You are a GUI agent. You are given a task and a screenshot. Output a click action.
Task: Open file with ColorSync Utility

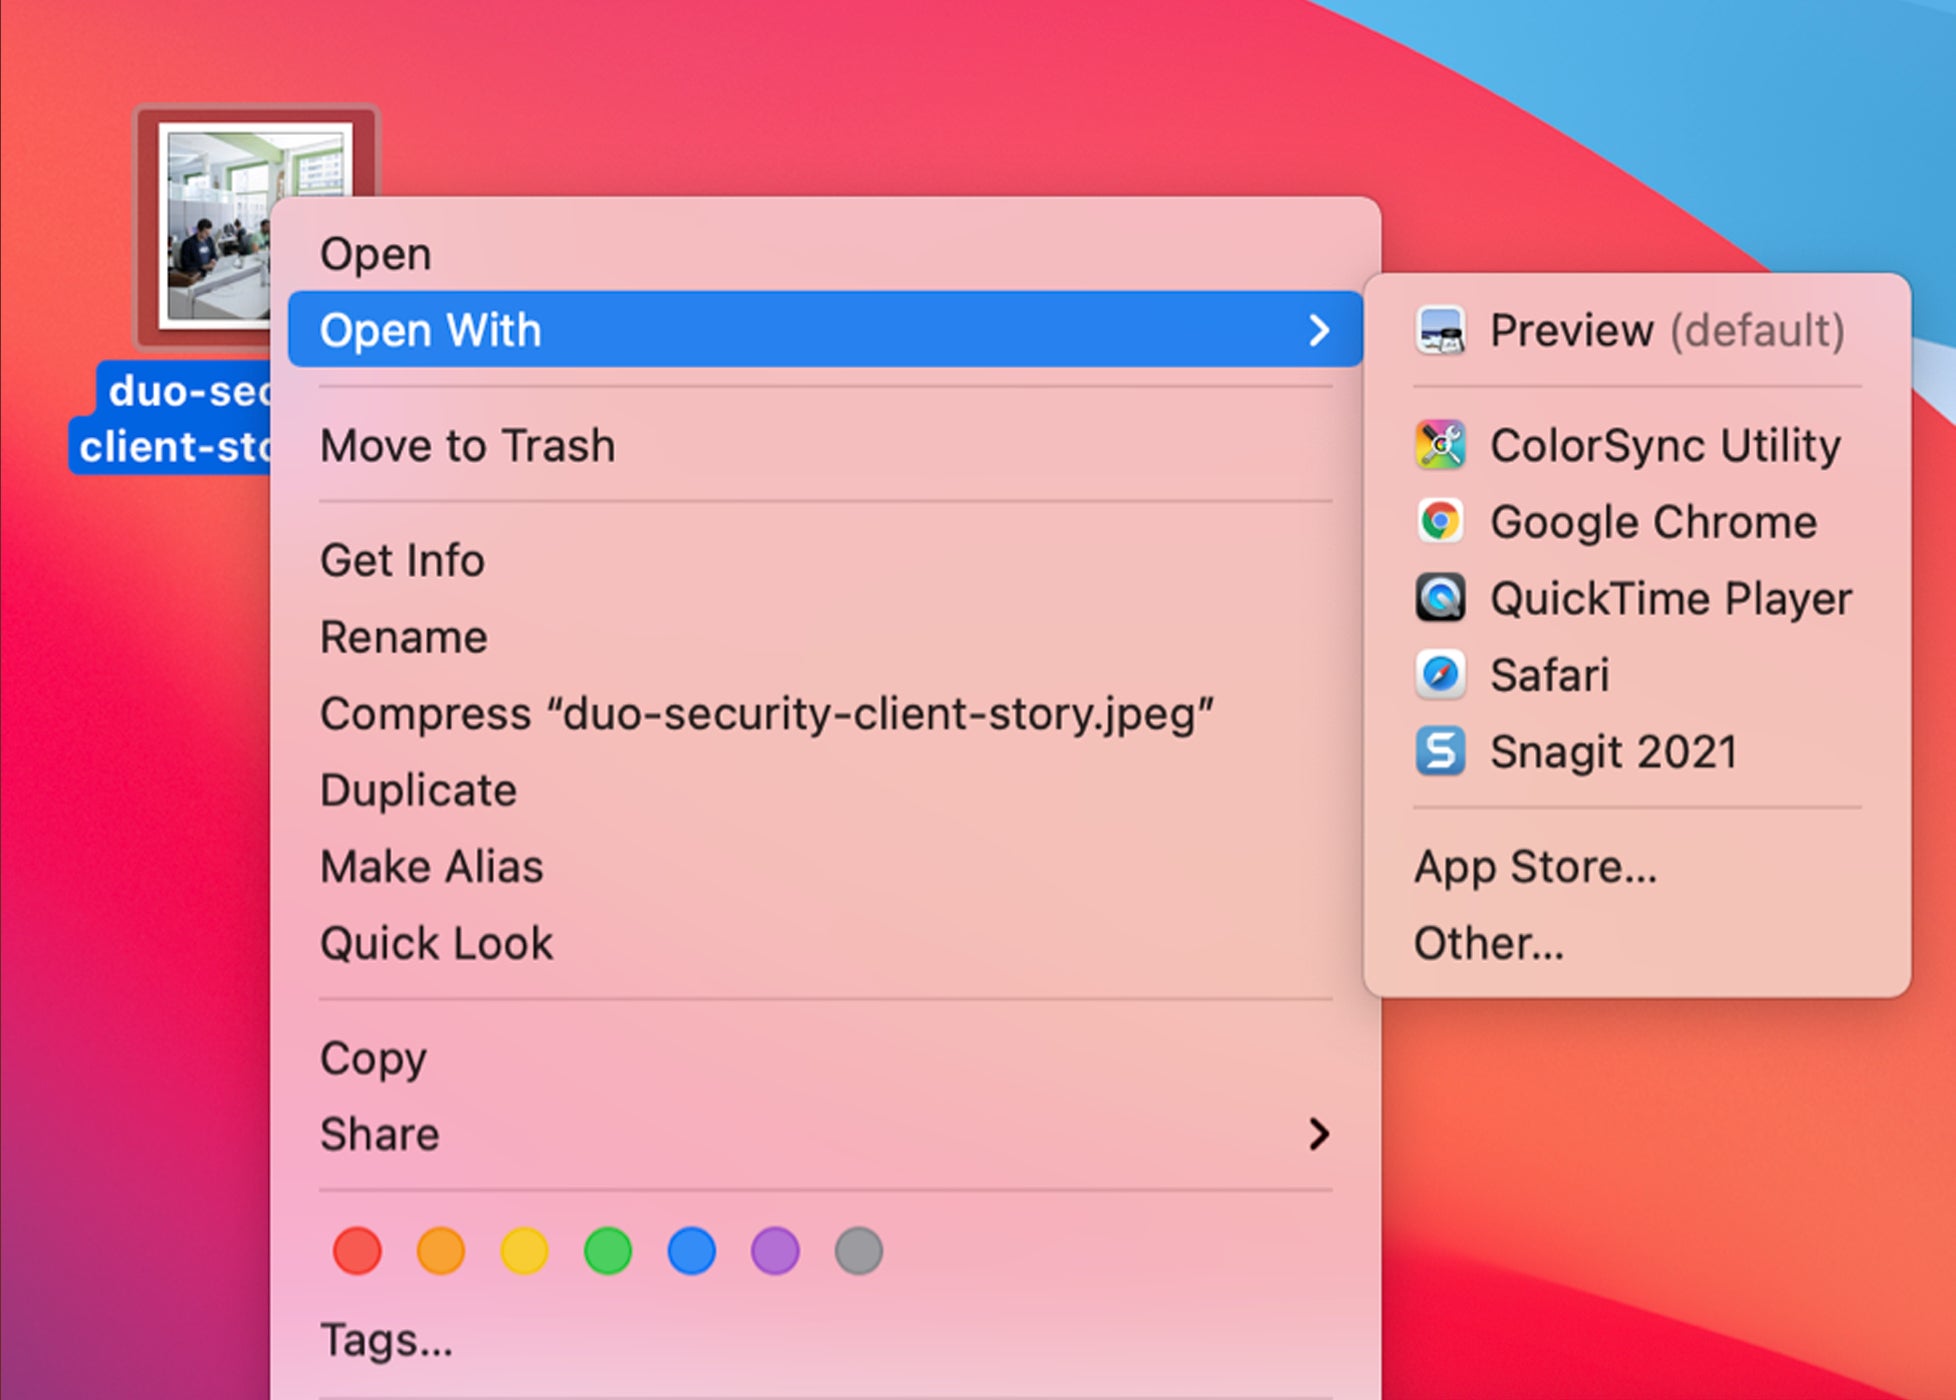click(1637, 445)
